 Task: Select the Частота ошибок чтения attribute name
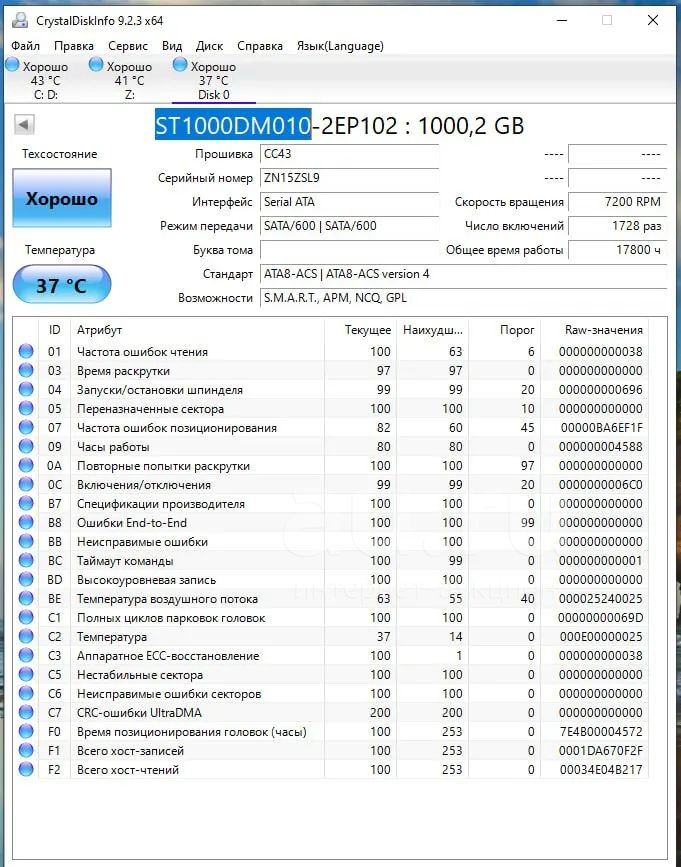(142, 352)
